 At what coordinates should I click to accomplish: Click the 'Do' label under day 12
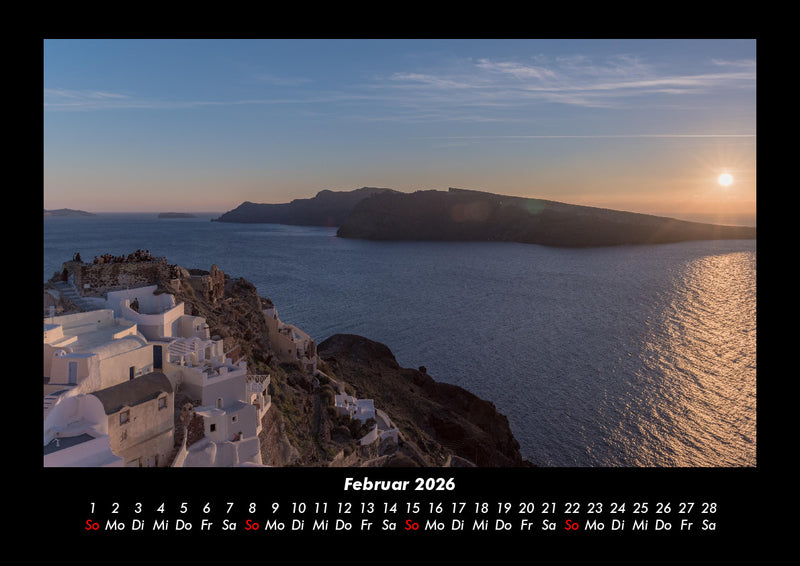(x=343, y=525)
